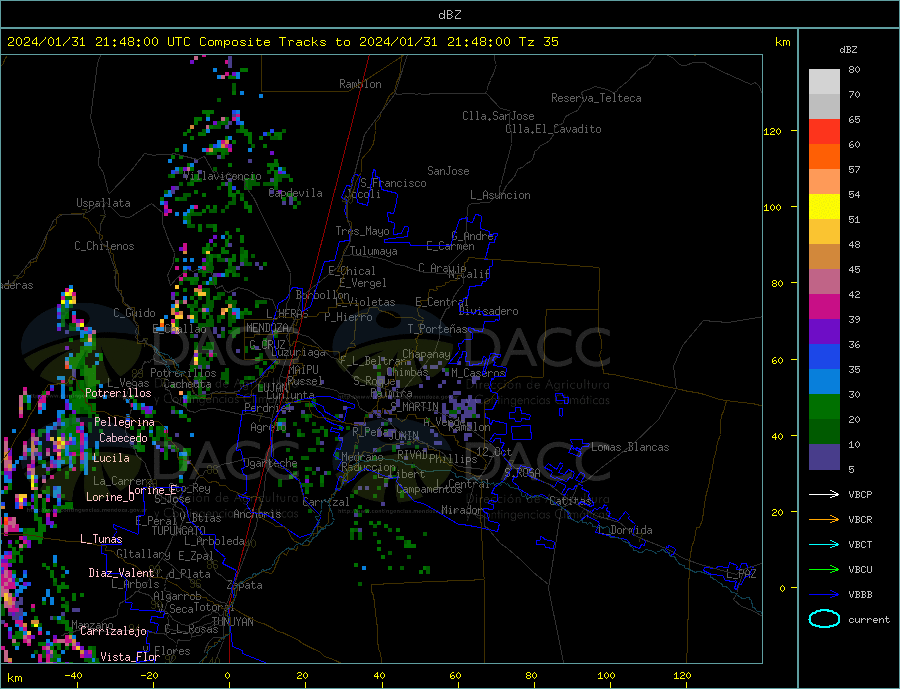Click the S_MARTIN map label

pyautogui.click(x=414, y=406)
